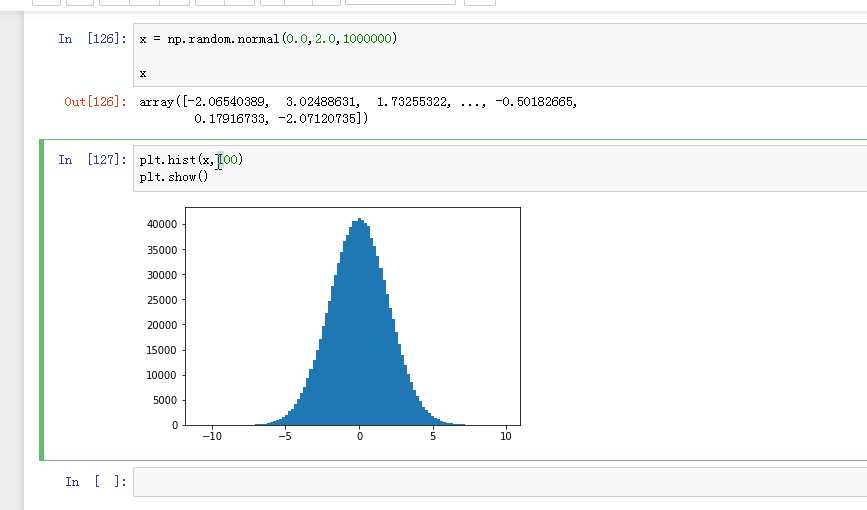This screenshot has width=867, height=510.
Task: Click the 40000 y-axis tick label
Action: pyautogui.click(x=162, y=224)
